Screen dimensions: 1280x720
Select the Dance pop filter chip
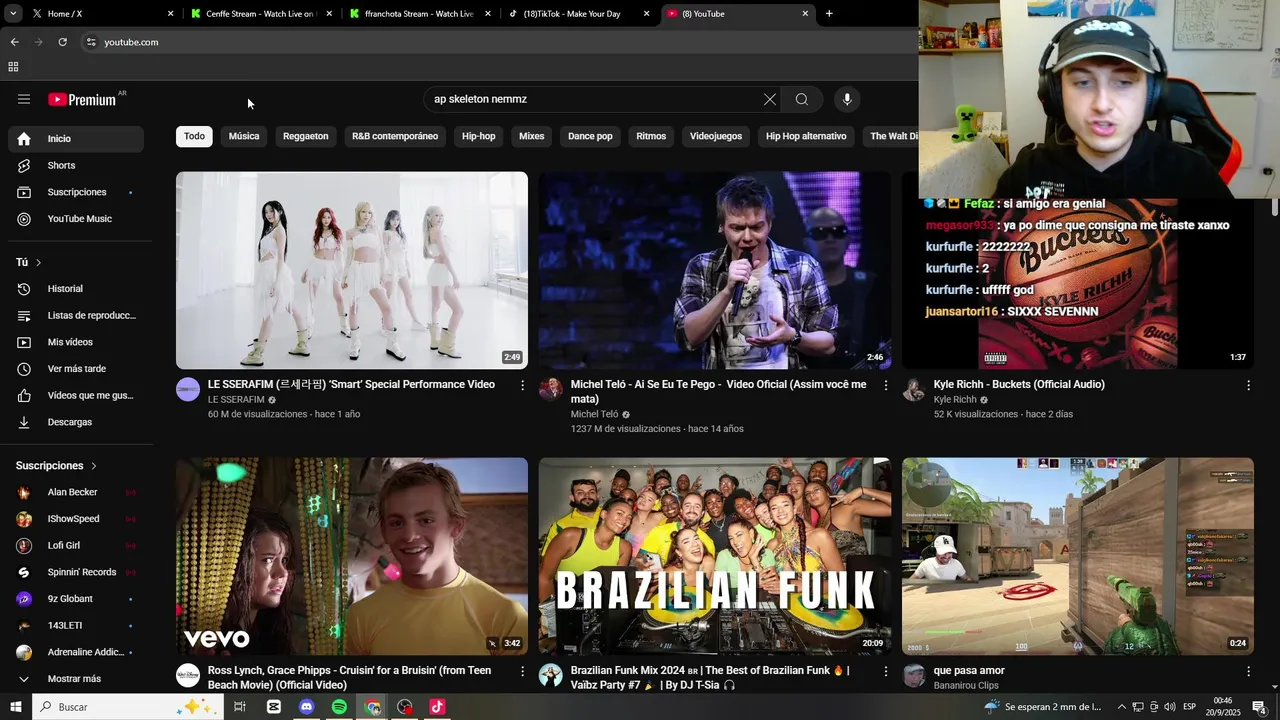[590, 136]
